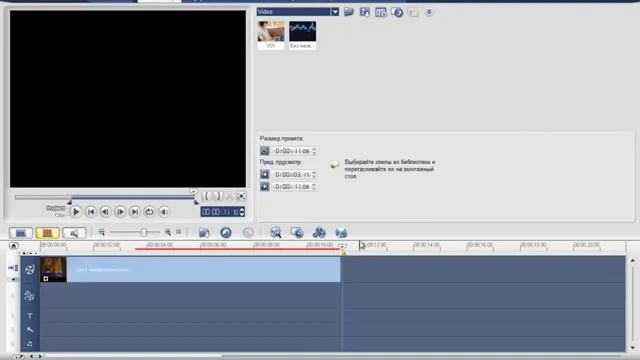Open the Video library dropdown

[335, 12]
